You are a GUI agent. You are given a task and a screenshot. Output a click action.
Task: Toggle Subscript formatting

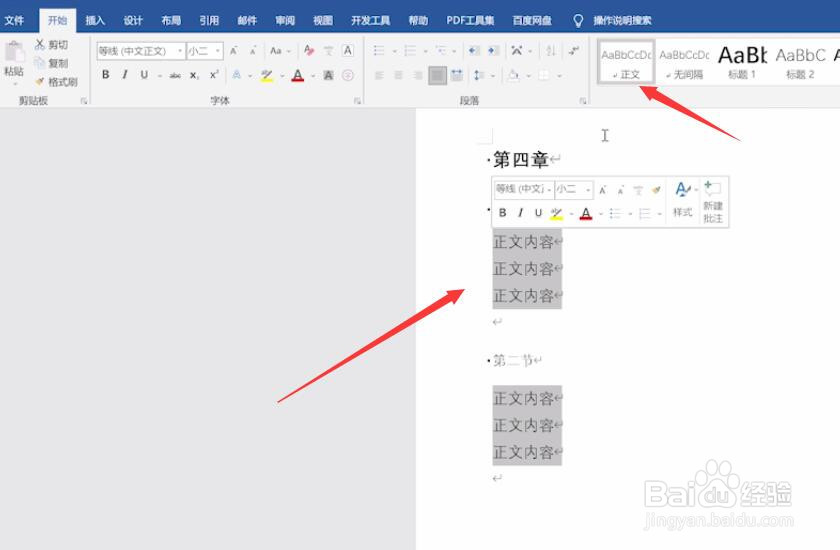(194, 76)
